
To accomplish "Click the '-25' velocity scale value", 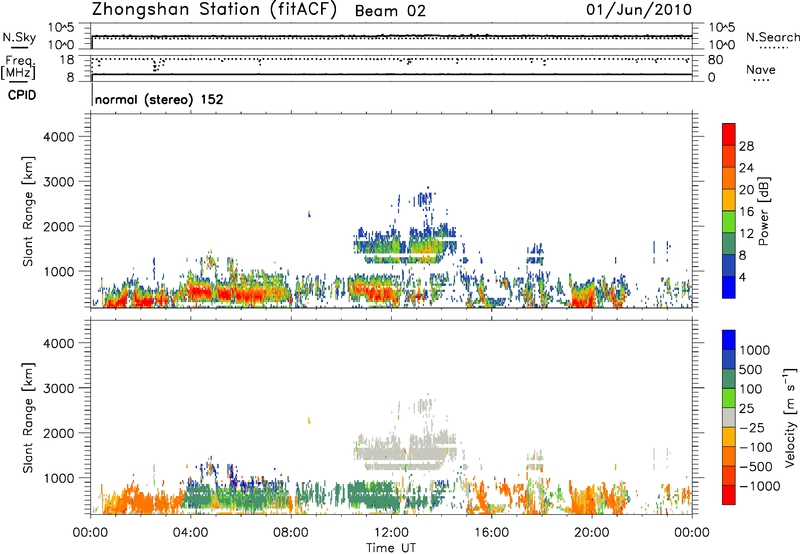I will [752, 428].
